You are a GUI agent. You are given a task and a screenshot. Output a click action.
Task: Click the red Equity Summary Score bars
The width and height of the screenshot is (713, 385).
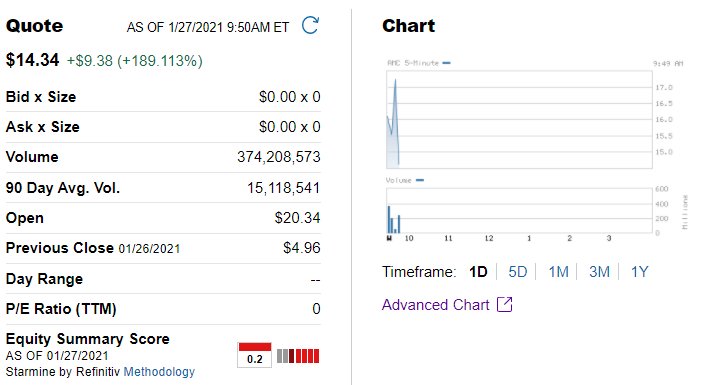click(x=298, y=356)
